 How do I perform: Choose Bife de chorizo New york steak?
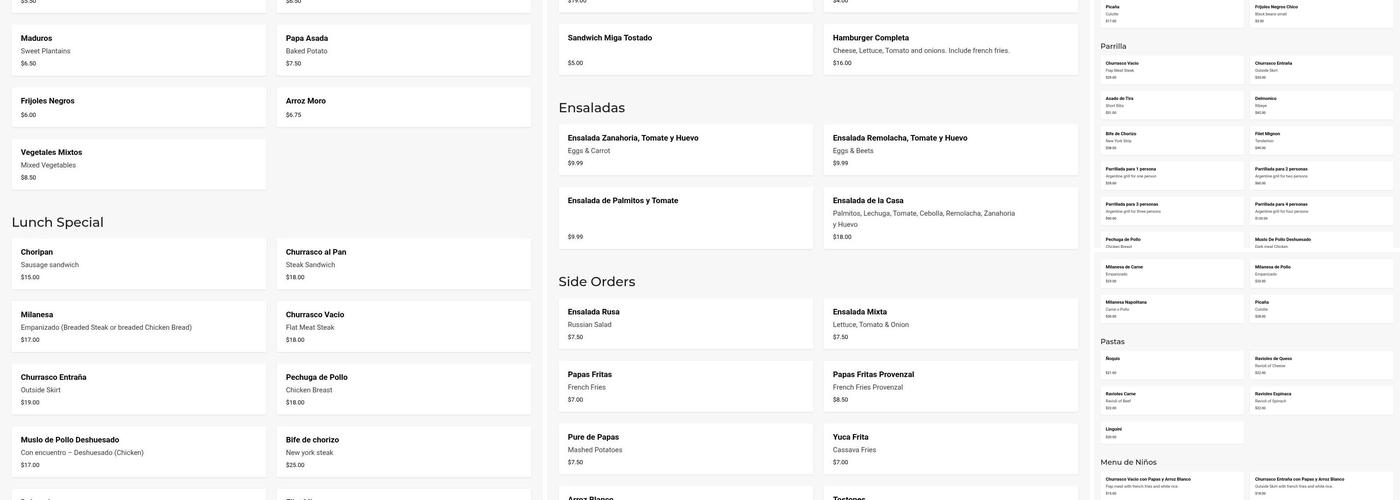pyautogui.click(x=404, y=452)
